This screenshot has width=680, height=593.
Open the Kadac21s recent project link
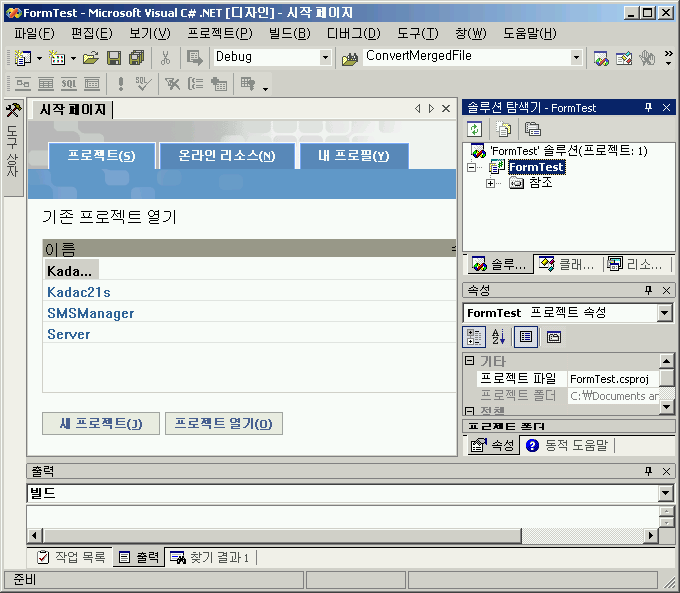click(79, 292)
